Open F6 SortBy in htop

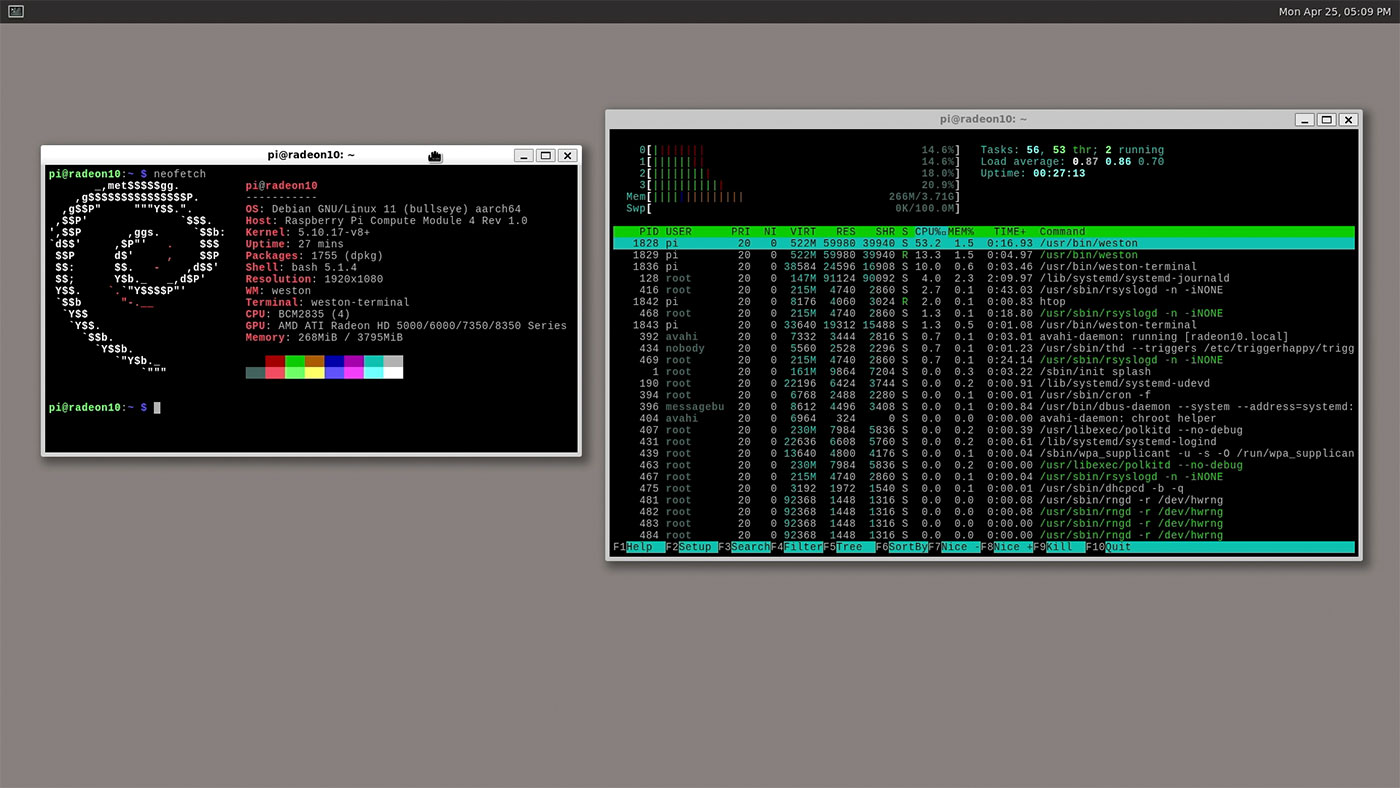click(x=902, y=547)
